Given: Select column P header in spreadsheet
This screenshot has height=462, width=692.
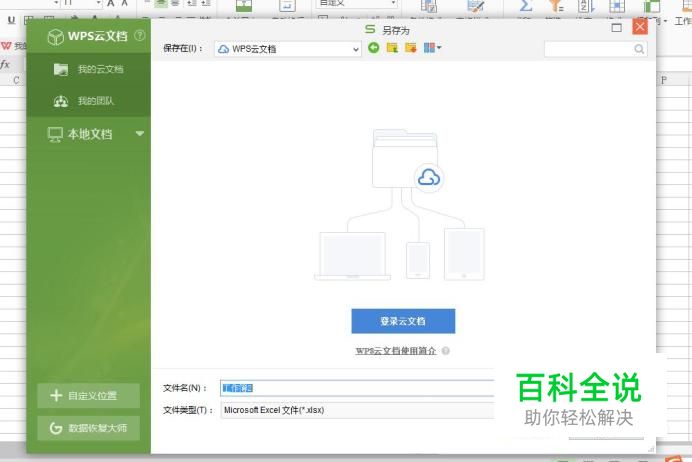Looking at the screenshot, I should coord(663,80).
